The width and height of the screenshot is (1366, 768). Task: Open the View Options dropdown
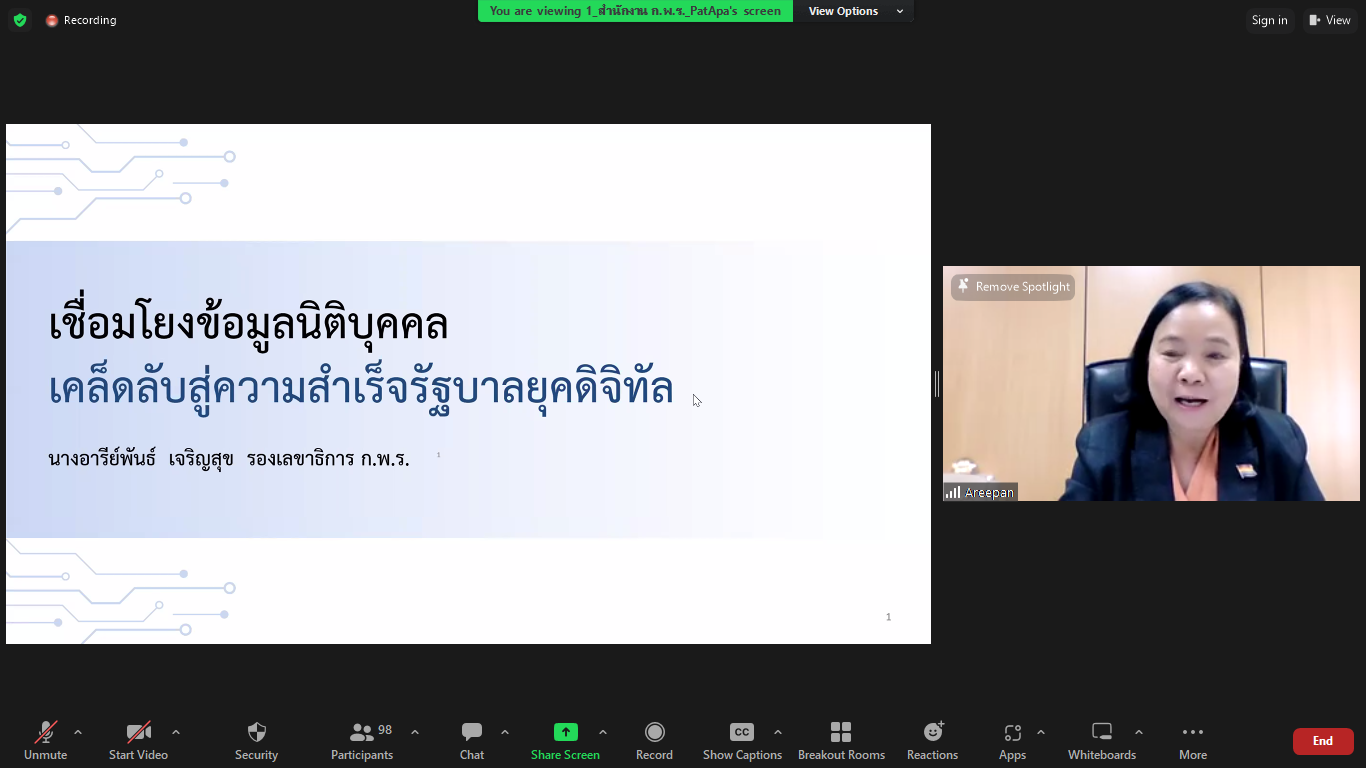tap(855, 11)
